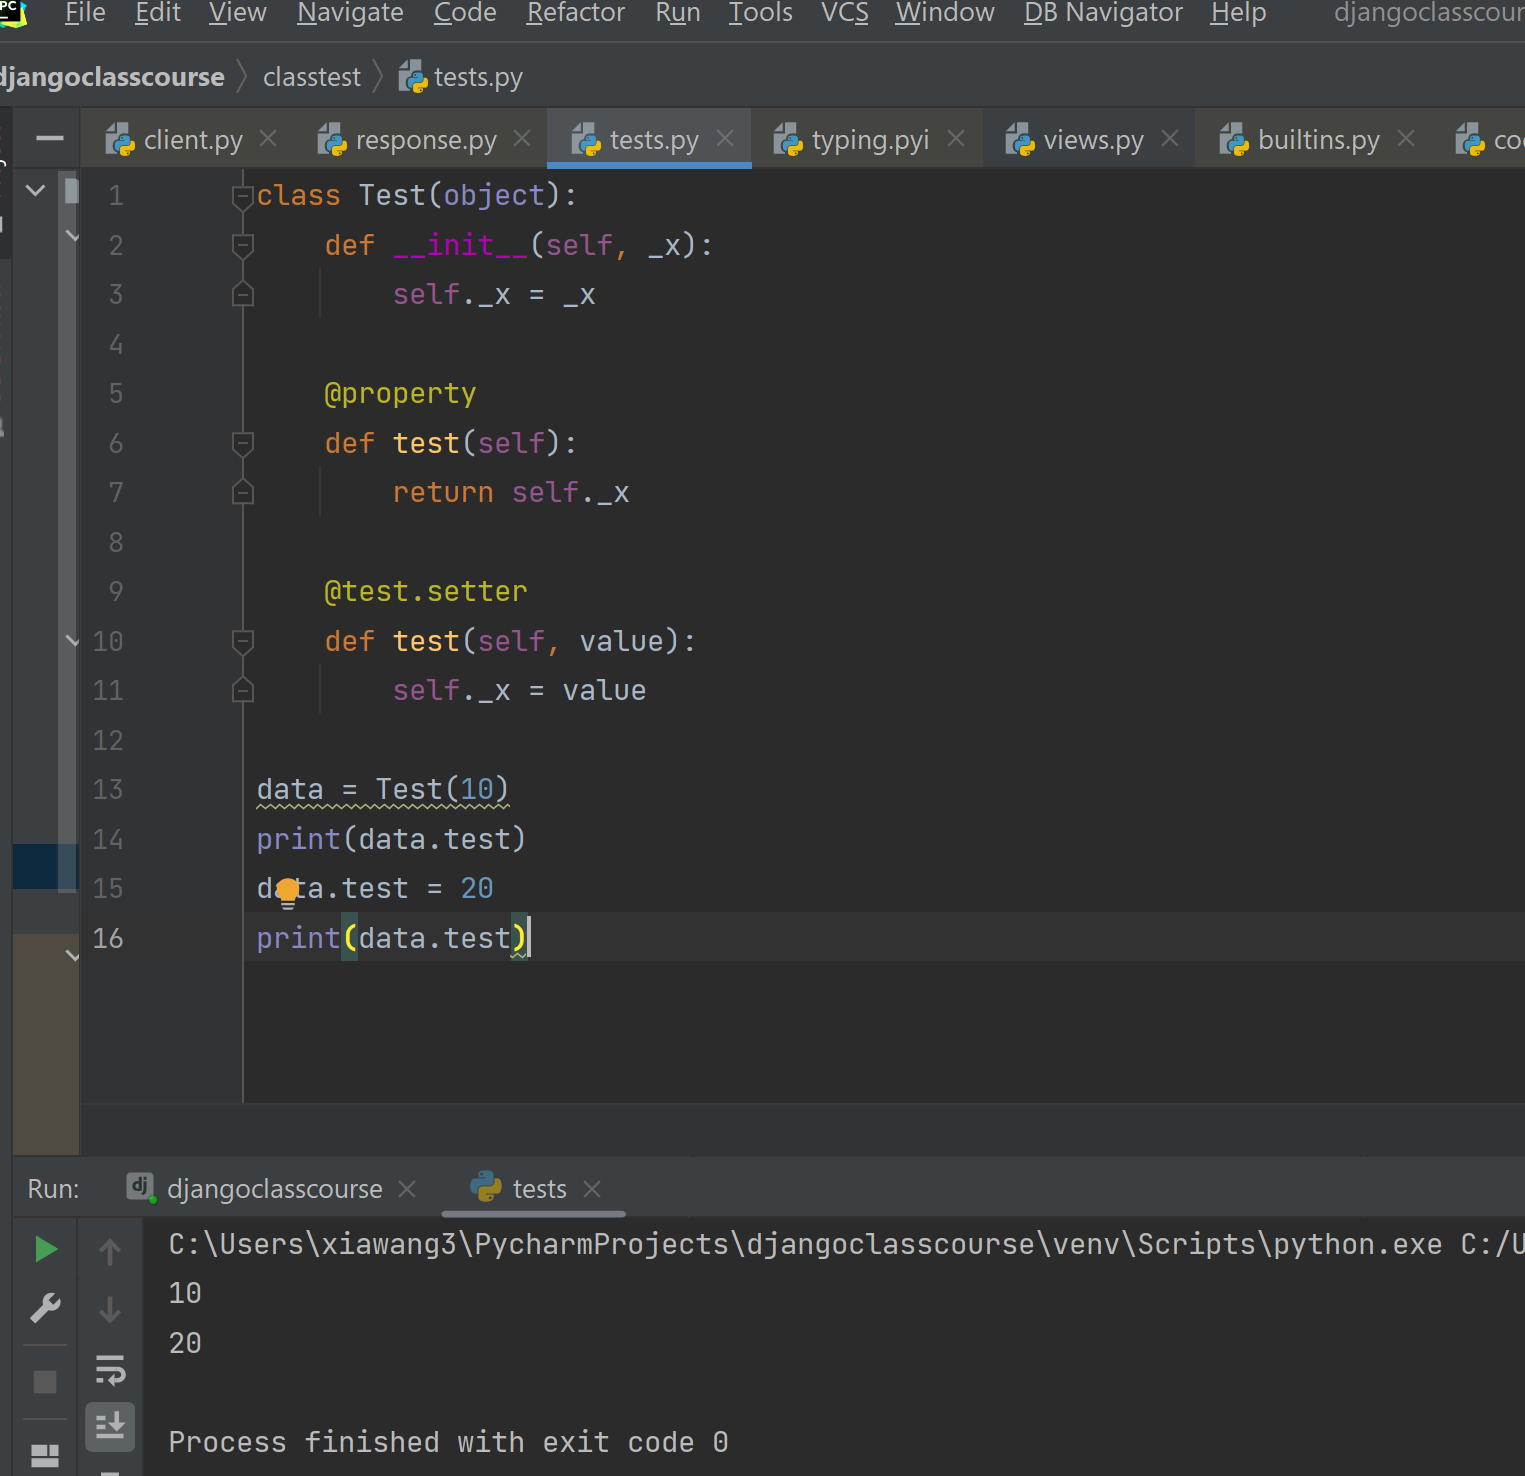Screen dimensions: 1525x1476
Task: Open the DB Navigator menu
Action: point(1103,13)
